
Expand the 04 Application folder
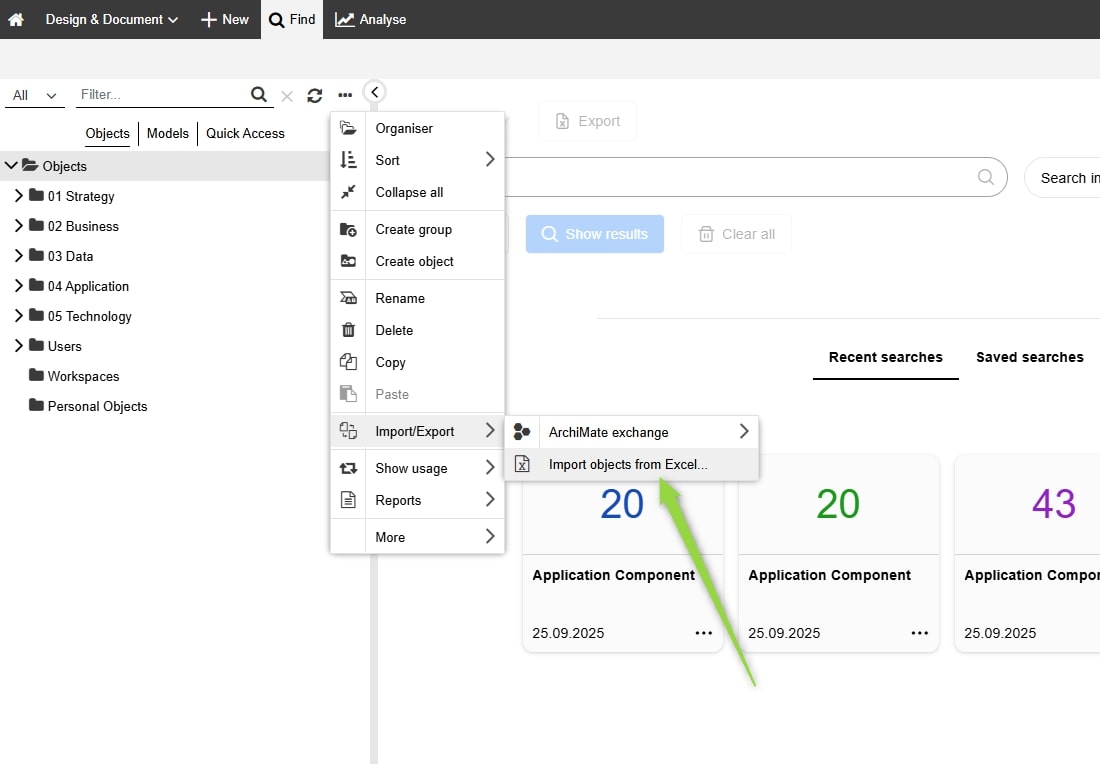pyautogui.click(x=18, y=286)
